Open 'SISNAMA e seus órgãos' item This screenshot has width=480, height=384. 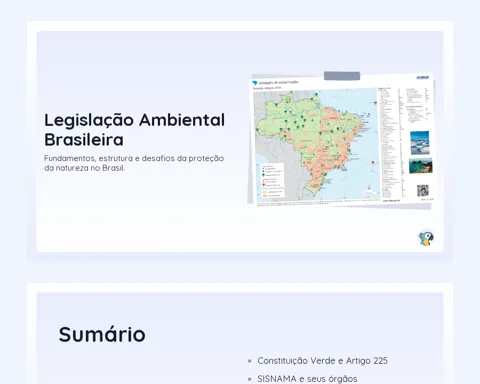click(x=307, y=379)
